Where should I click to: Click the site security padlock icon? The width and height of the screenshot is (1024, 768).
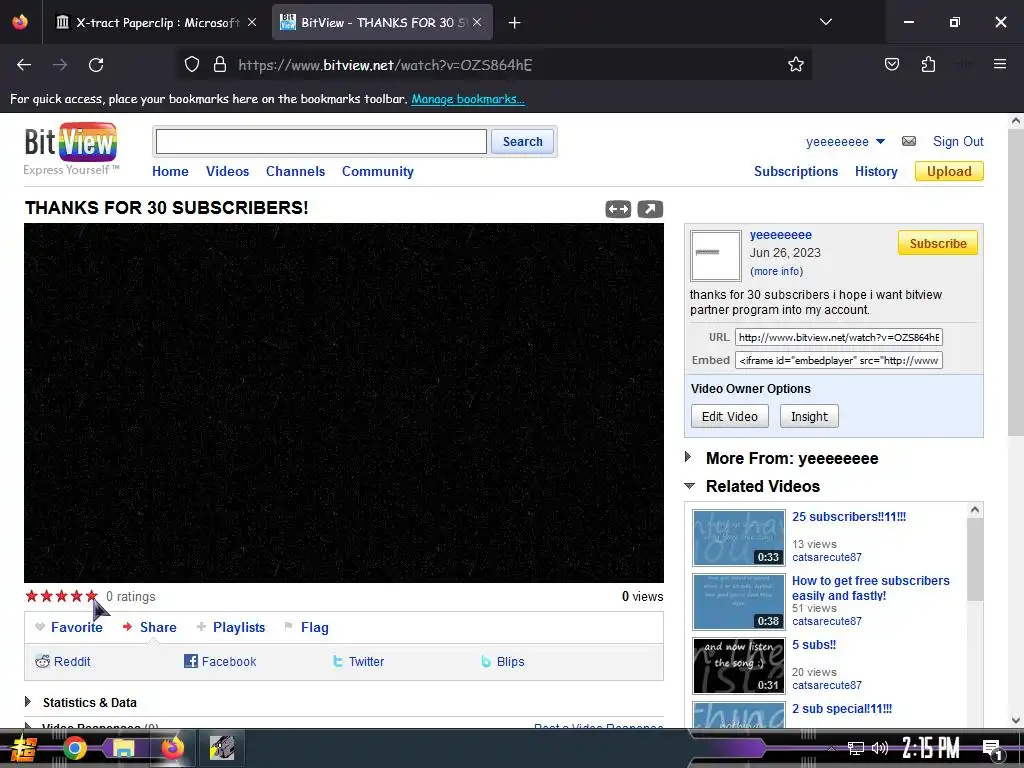click(220, 65)
